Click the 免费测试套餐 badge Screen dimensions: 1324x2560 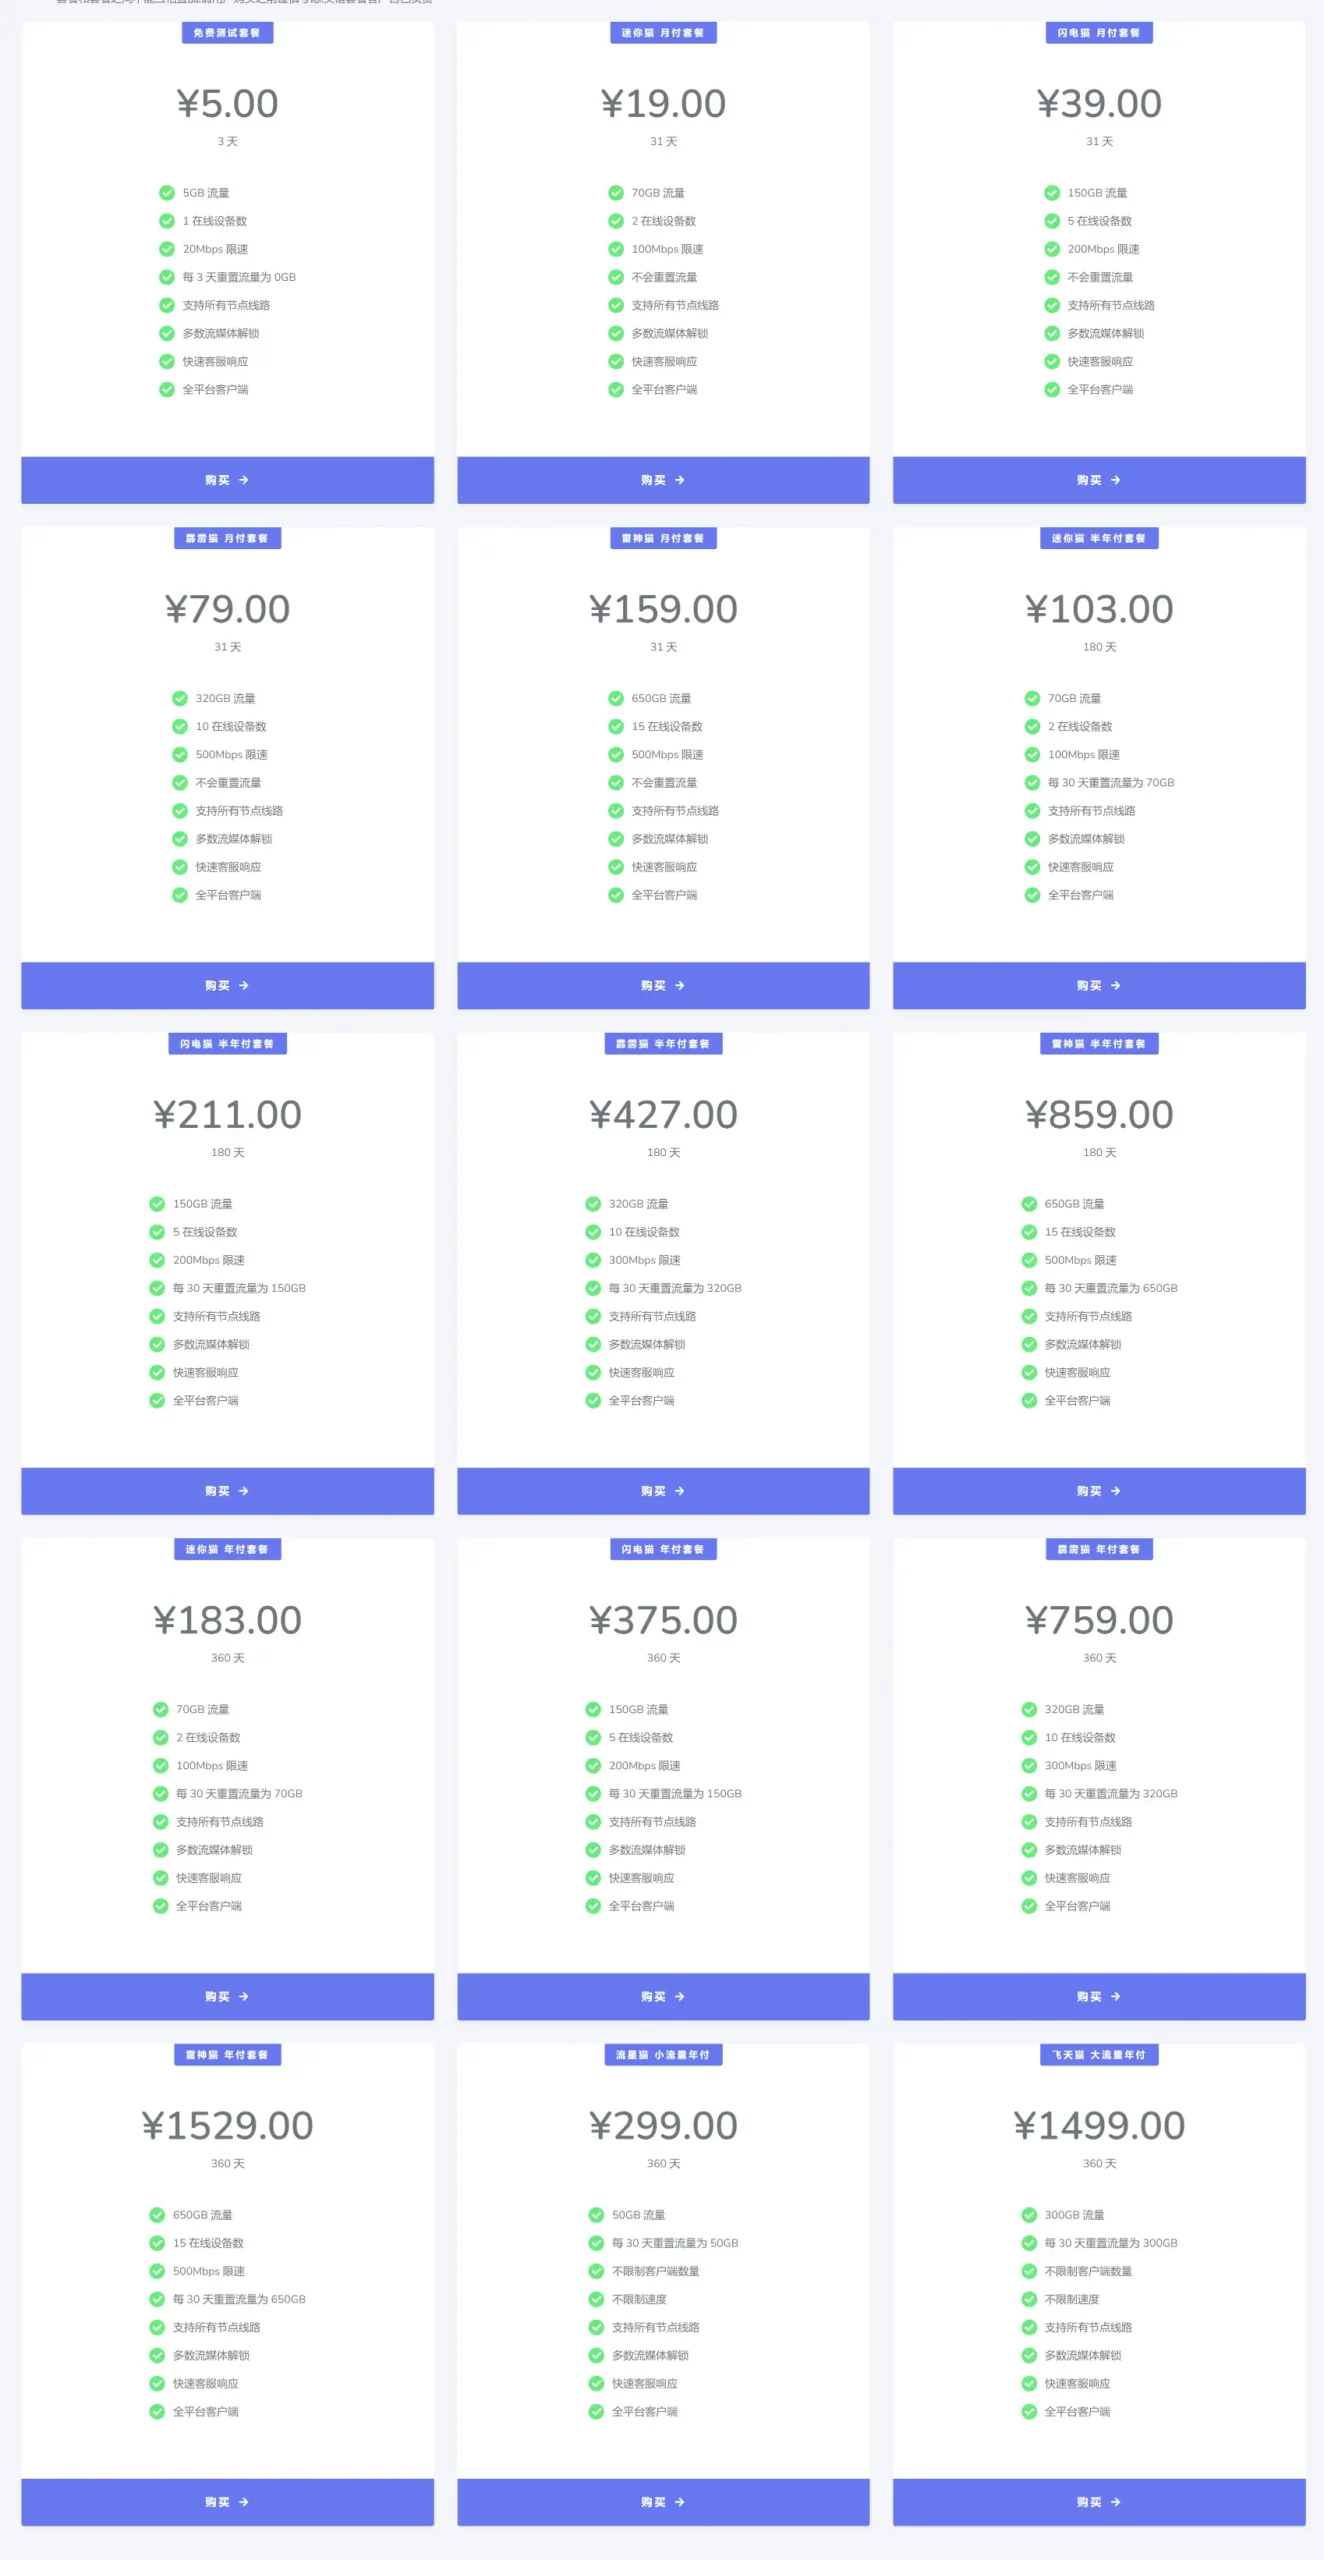pyautogui.click(x=227, y=33)
